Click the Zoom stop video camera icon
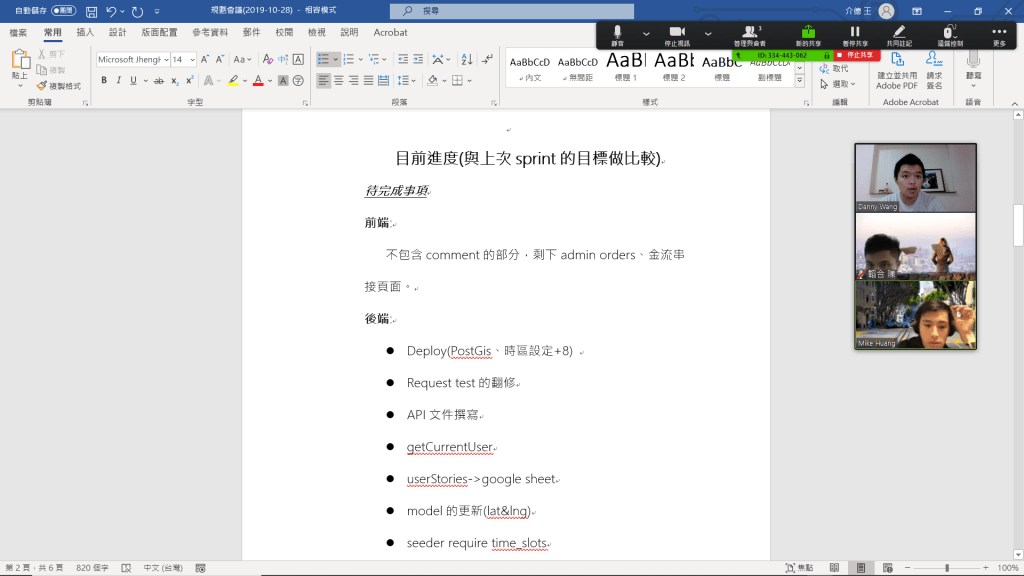The width and height of the screenshot is (1024, 576). coord(677,33)
